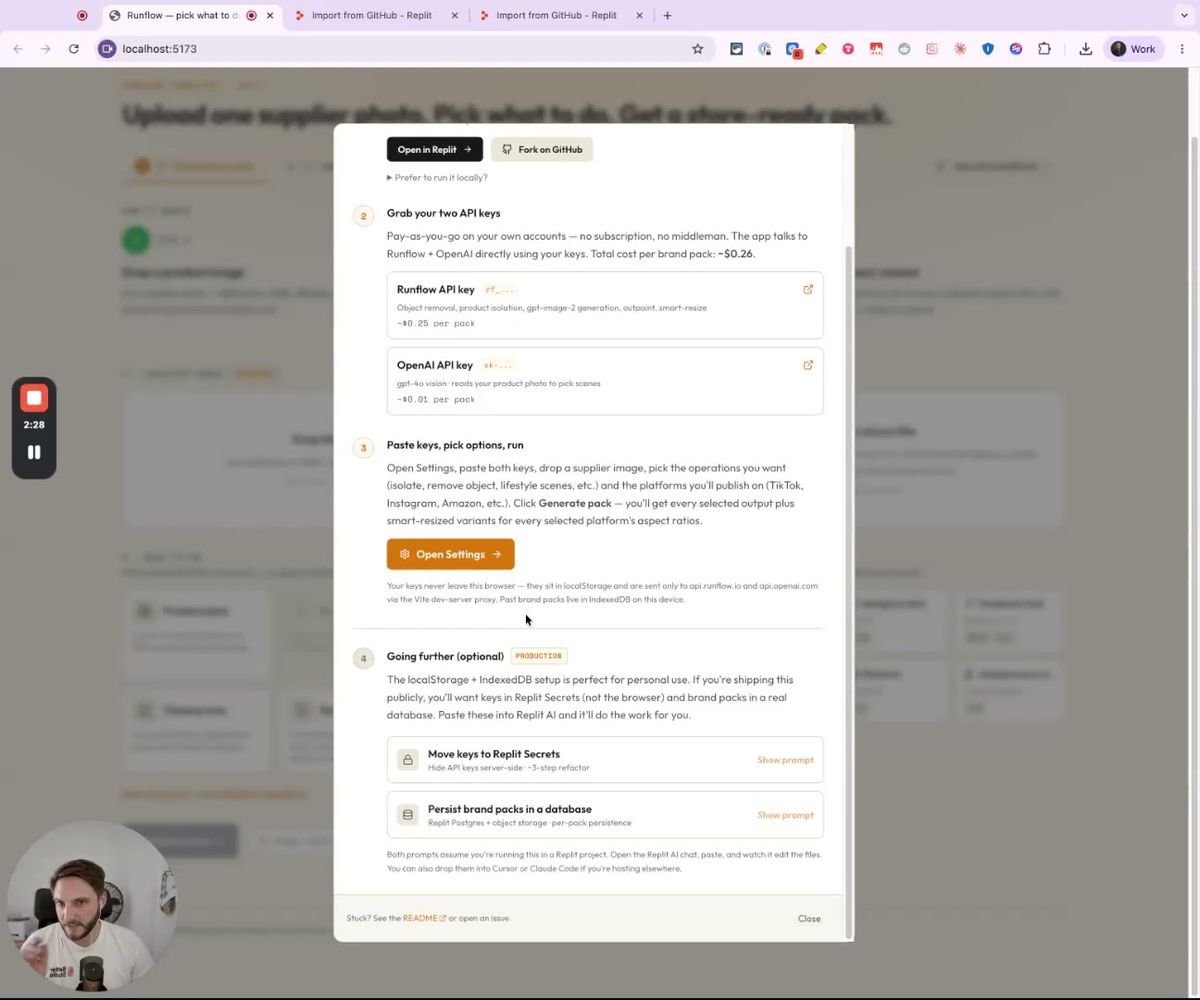Image resolution: width=1200 pixels, height=1000 pixels.
Task: Click the yellow highlighter extension icon
Action: point(821,49)
